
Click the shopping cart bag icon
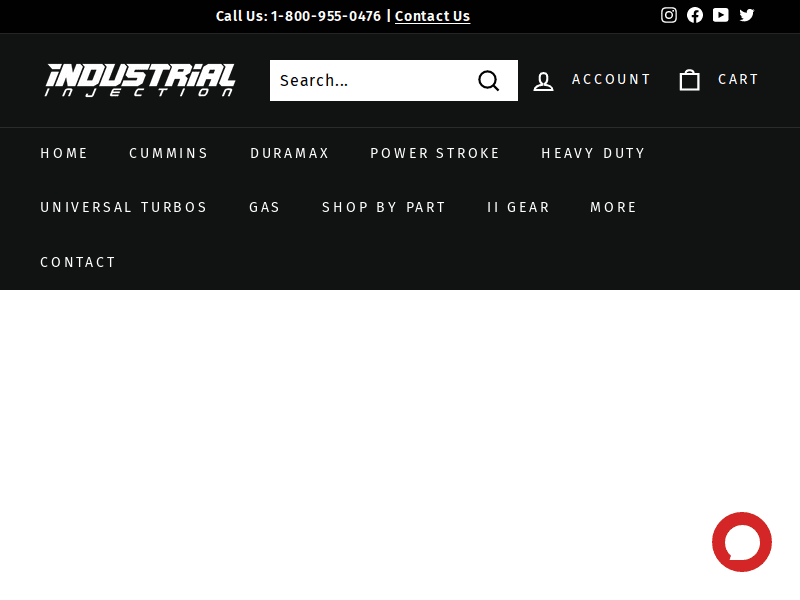pos(690,80)
